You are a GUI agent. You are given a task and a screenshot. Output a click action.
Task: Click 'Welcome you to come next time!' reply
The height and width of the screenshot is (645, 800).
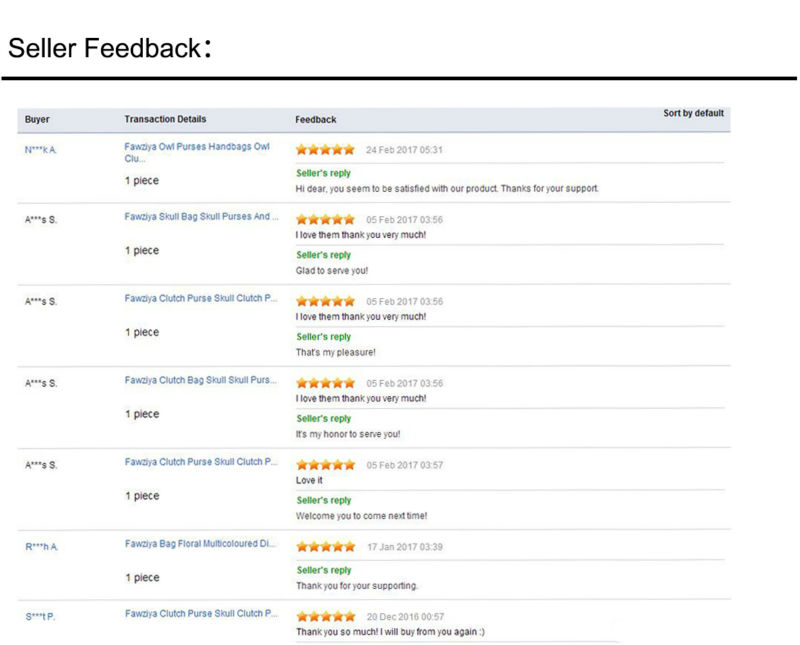click(361, 516)
